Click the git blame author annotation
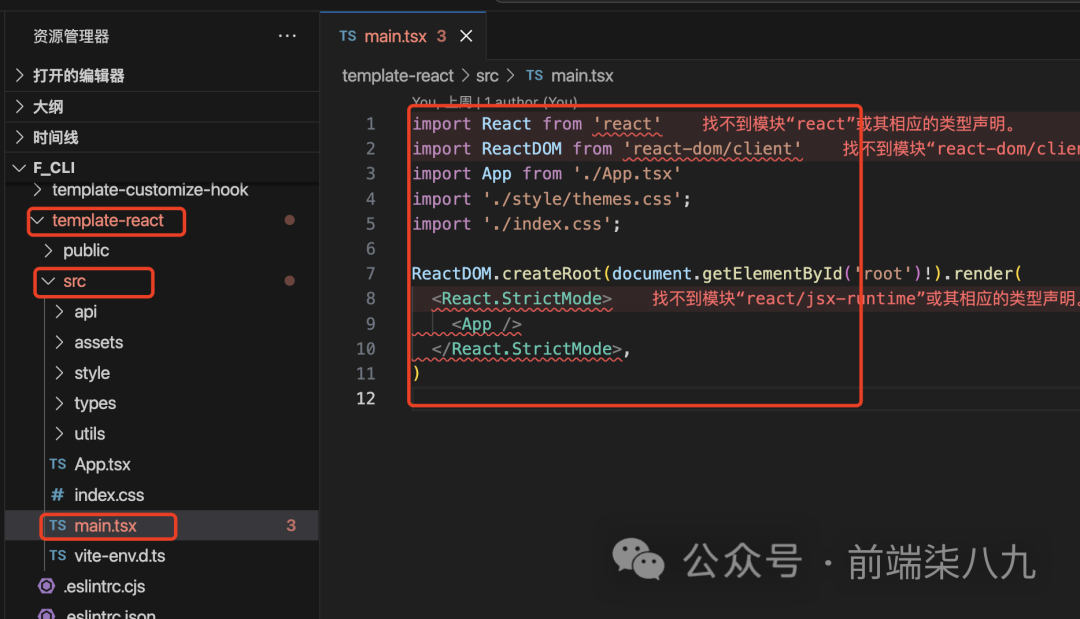The width and height of the screenshot is (1080, 619). tap(495, 103)
